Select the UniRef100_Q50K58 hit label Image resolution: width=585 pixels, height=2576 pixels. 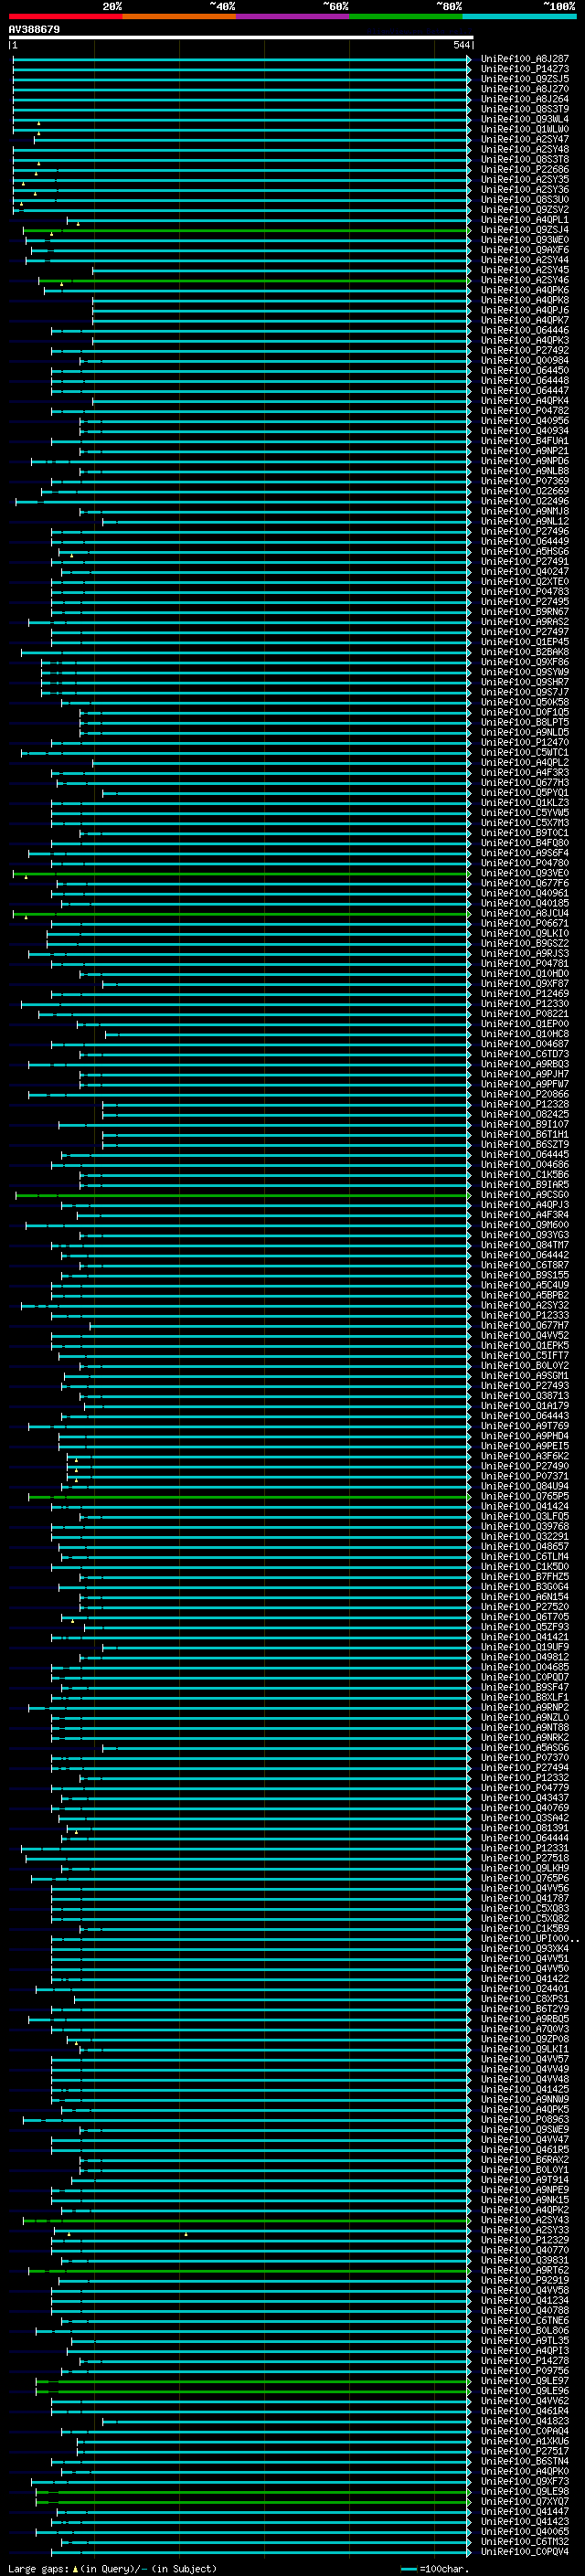525,702
